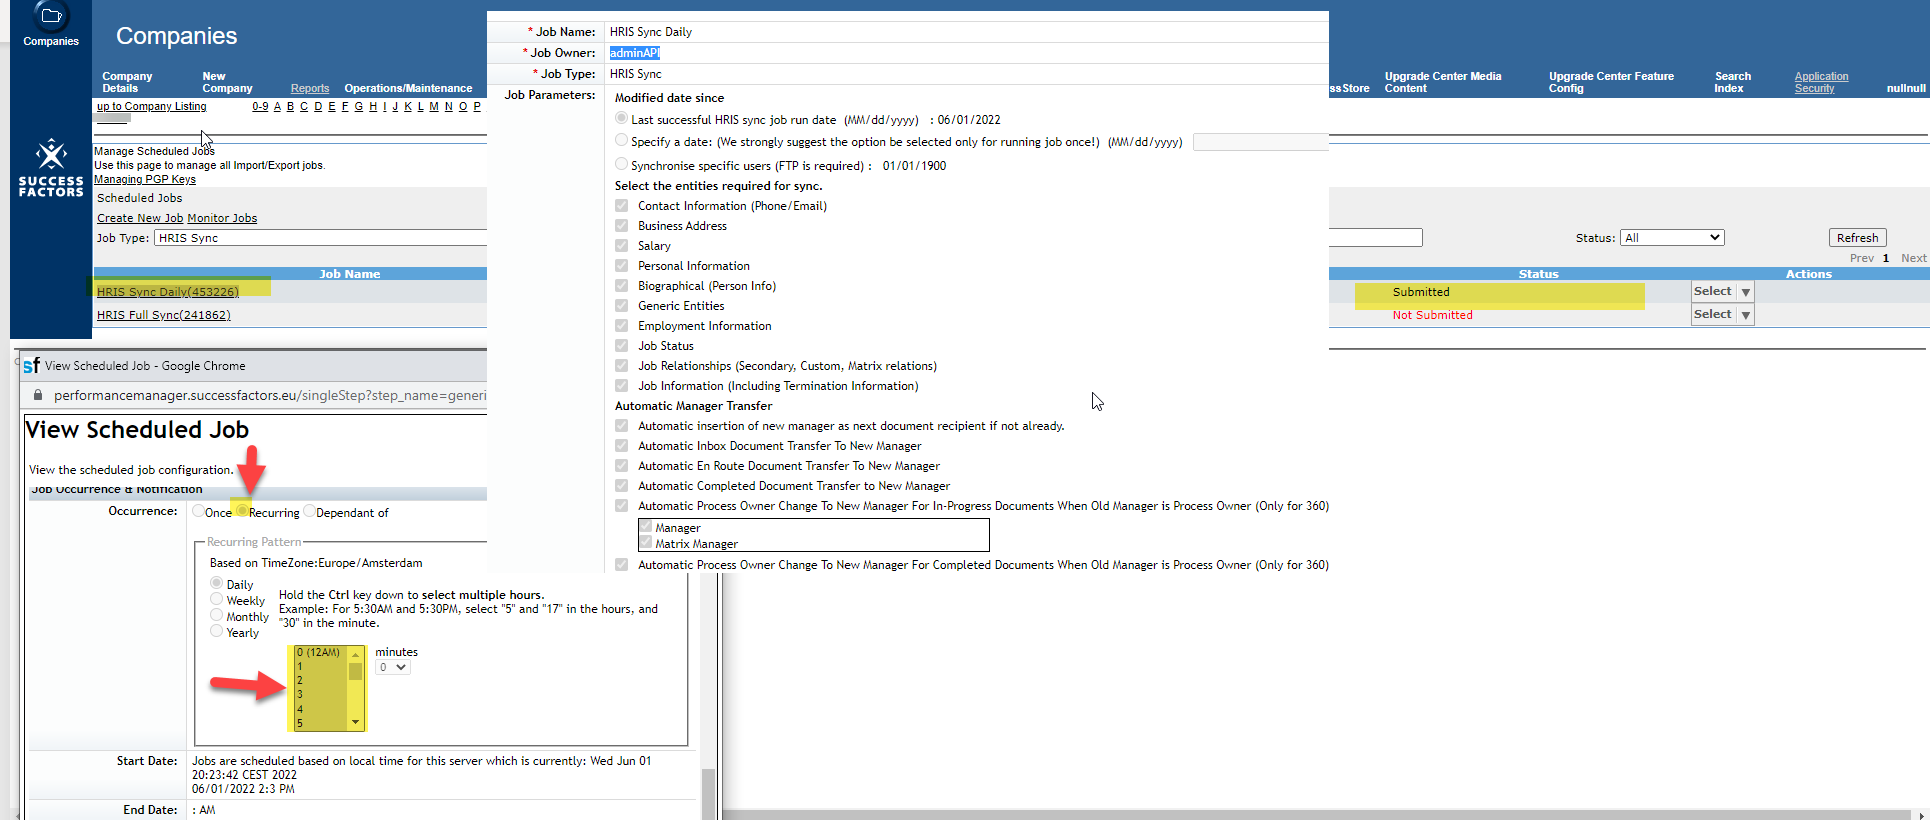This screenshot has height=820, width=1930.
Task: Toggle Generic Entities checkbox
Action: [621, 305]
